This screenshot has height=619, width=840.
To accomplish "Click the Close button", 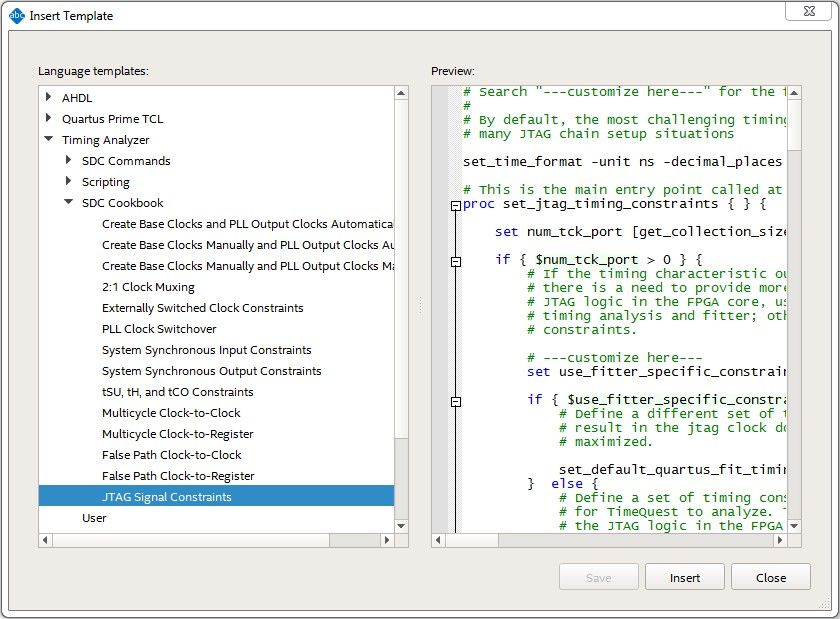I will [770, 576].
